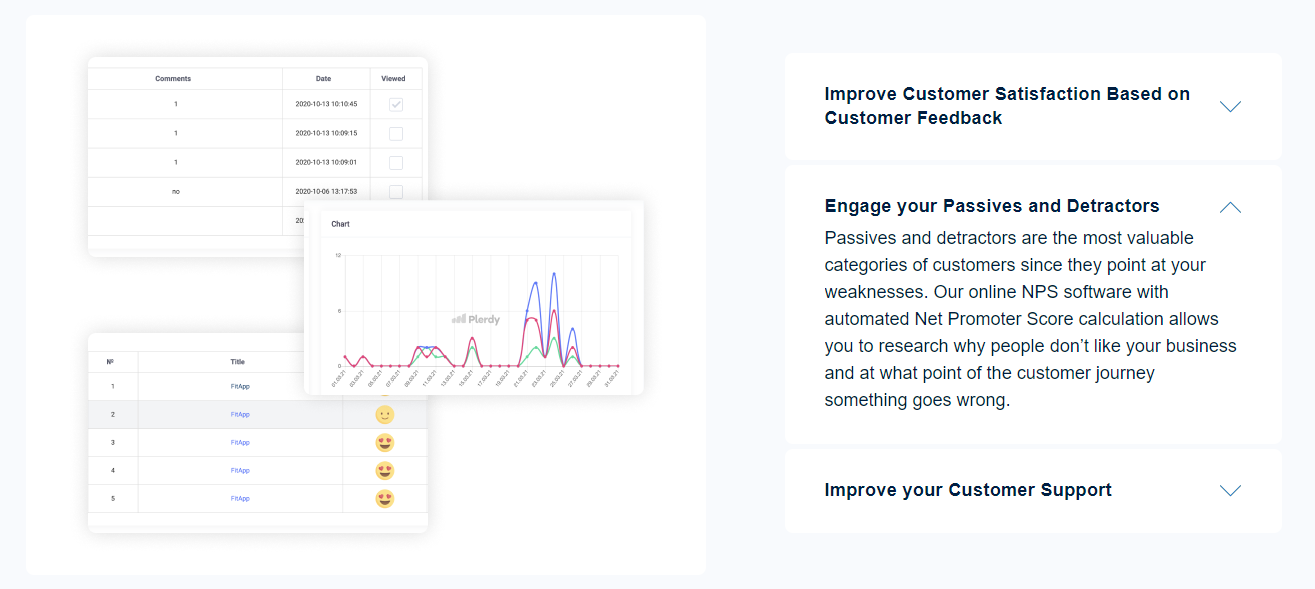Open the FitApp link in row 1
The height and width of the screenshot is (589, 1315).
[x=240, y=385]
